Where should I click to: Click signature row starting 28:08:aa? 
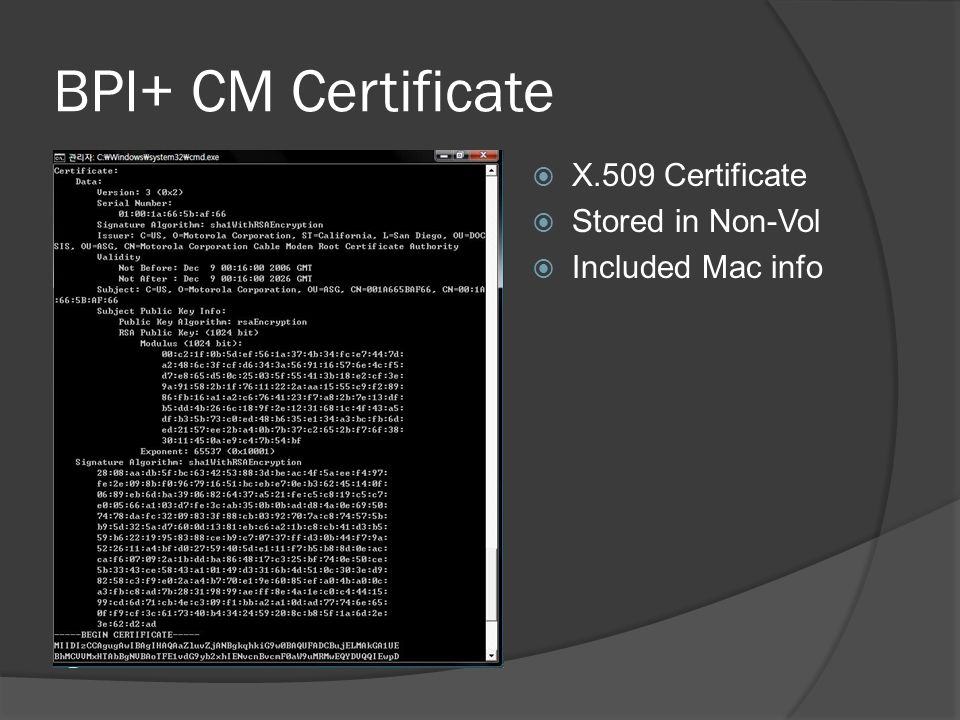242,473
